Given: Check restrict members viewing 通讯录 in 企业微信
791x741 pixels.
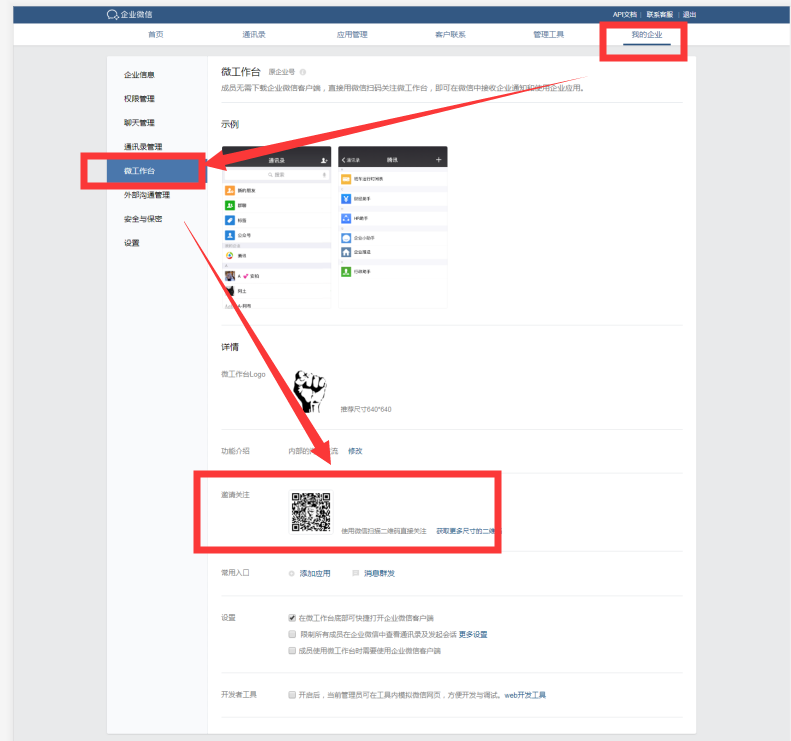Looking at the screenshot, I should tap(292, 634).
